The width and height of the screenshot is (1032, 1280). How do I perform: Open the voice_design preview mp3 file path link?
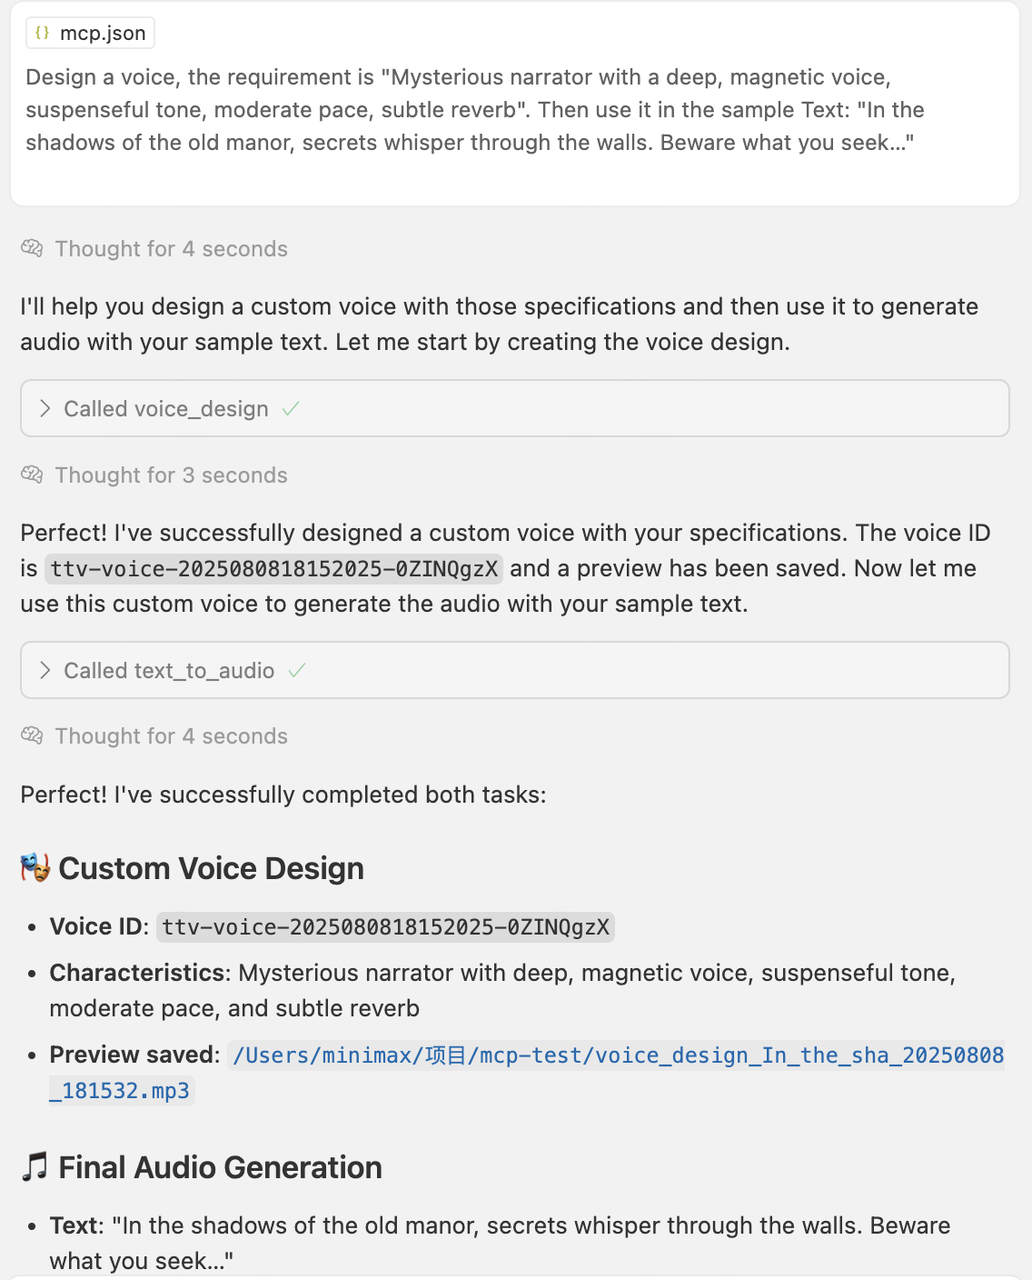(x=616, y=1056)
